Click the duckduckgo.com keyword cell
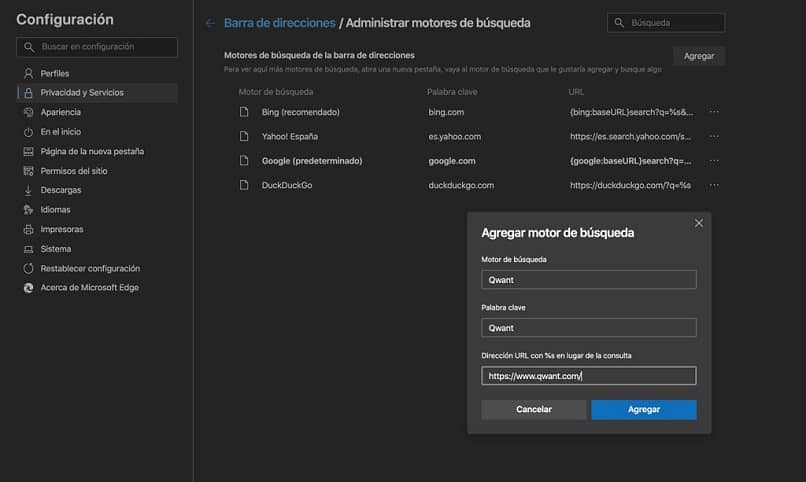The width and height of the screenshot is (806, 482). coord(461,185)
